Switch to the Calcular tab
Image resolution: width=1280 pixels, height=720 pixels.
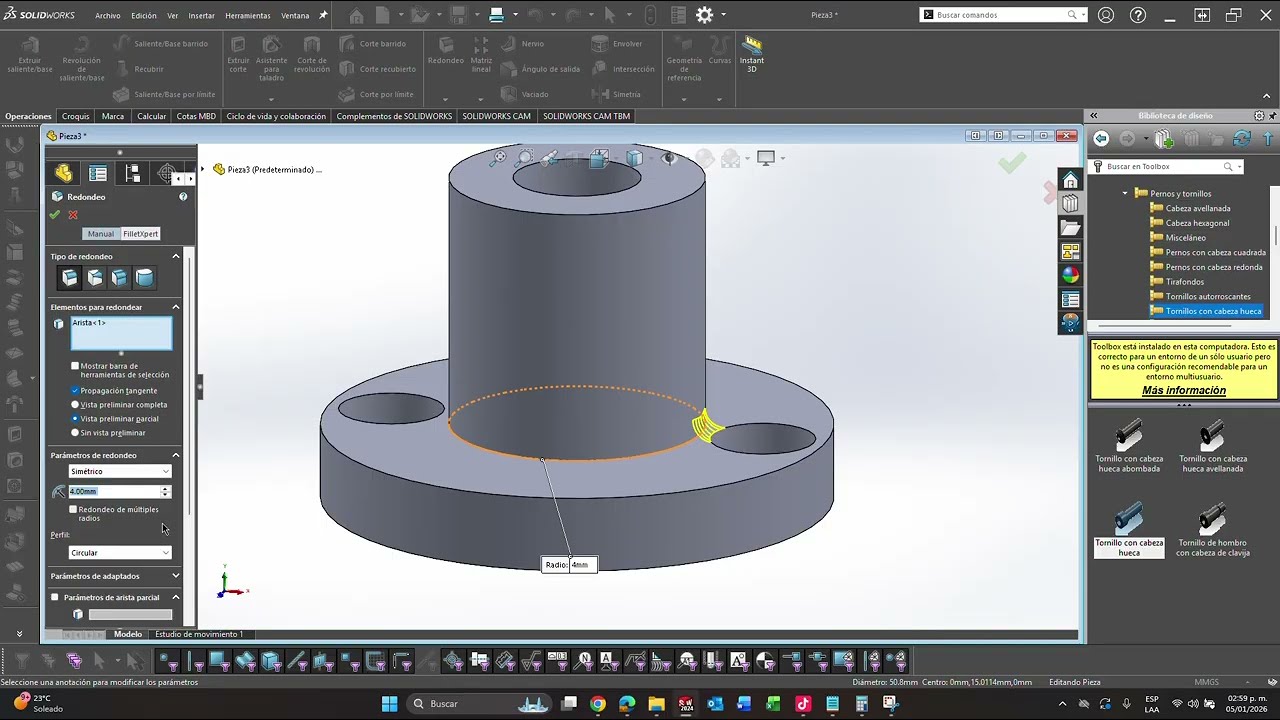(152, 116)
